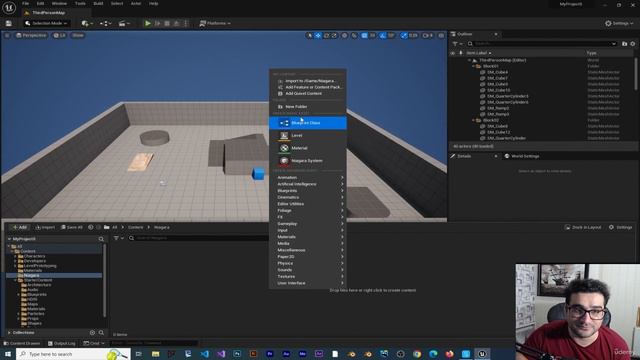Screen dimensions: 640x360
Task: Expand the Animation submenu
Action: coord(308,178)
